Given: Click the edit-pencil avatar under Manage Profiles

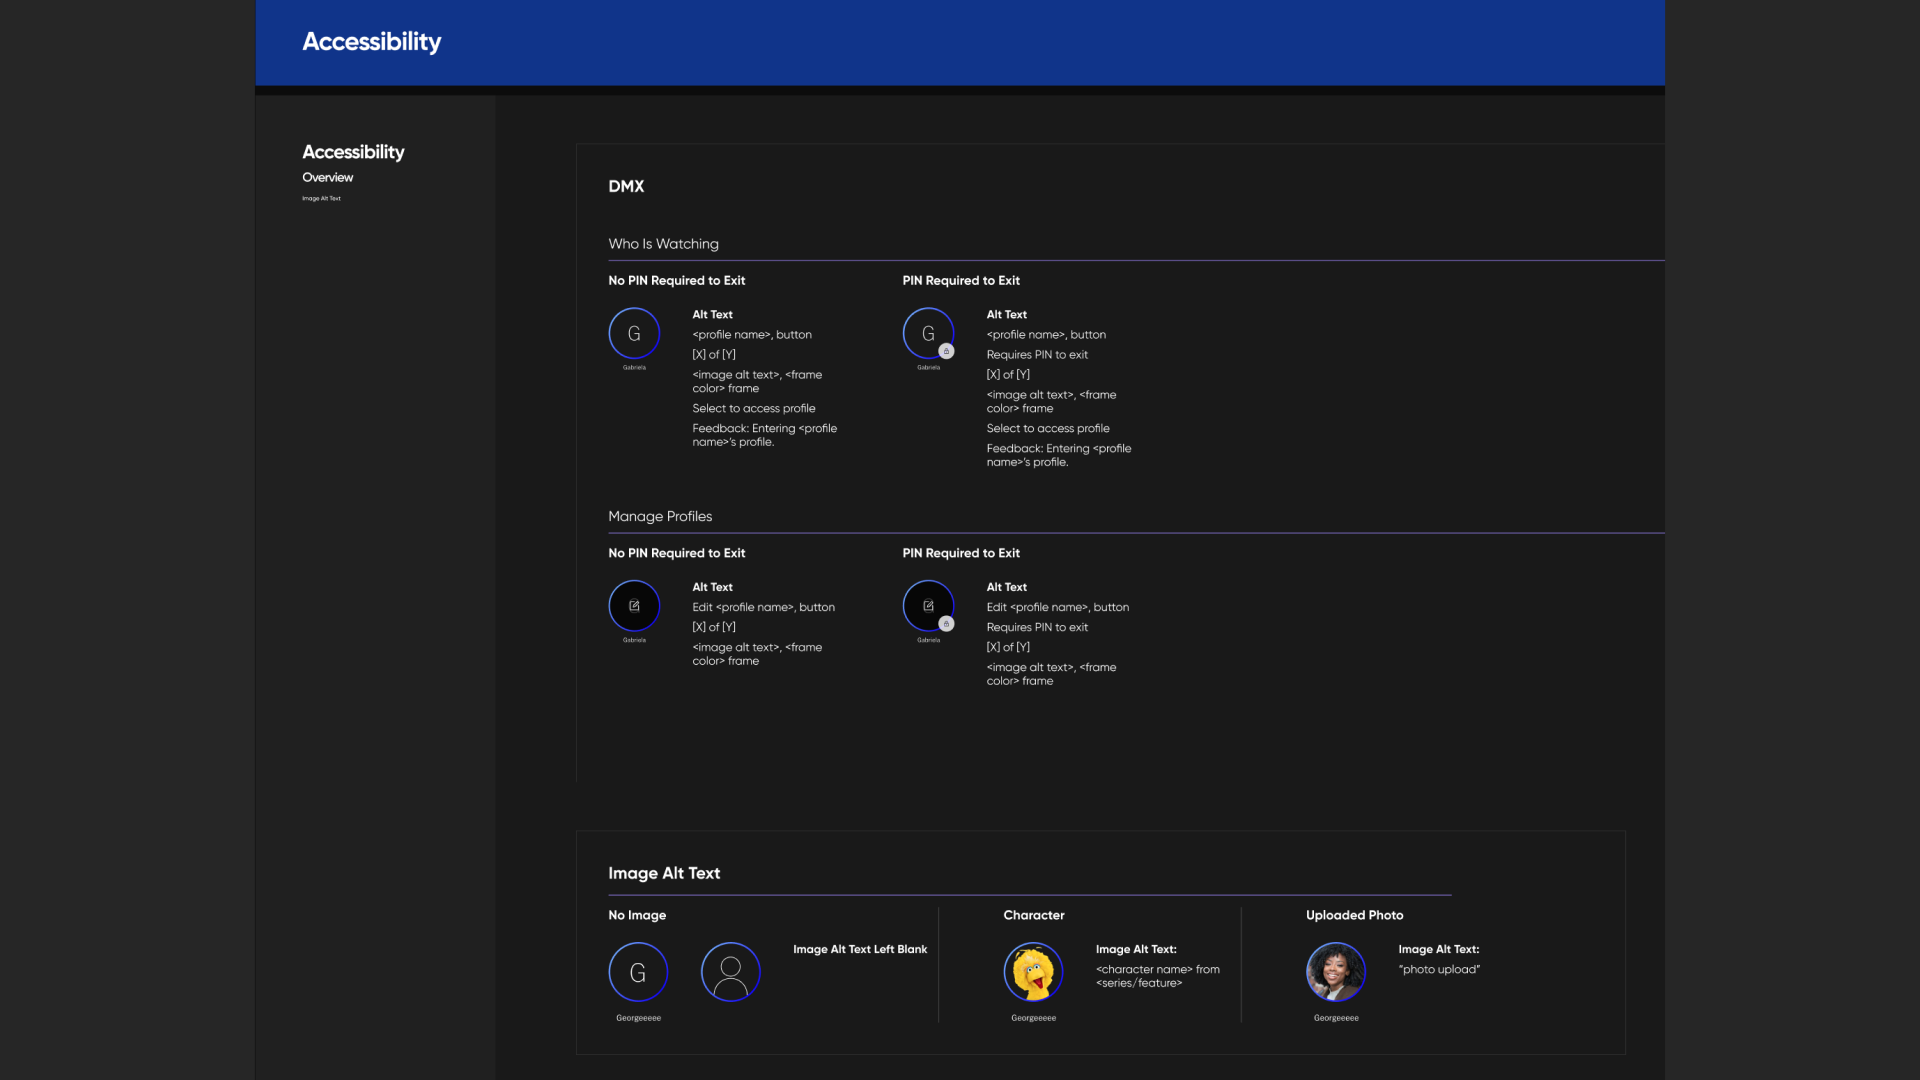Looking at the screenshot, I should pos(634,605).
